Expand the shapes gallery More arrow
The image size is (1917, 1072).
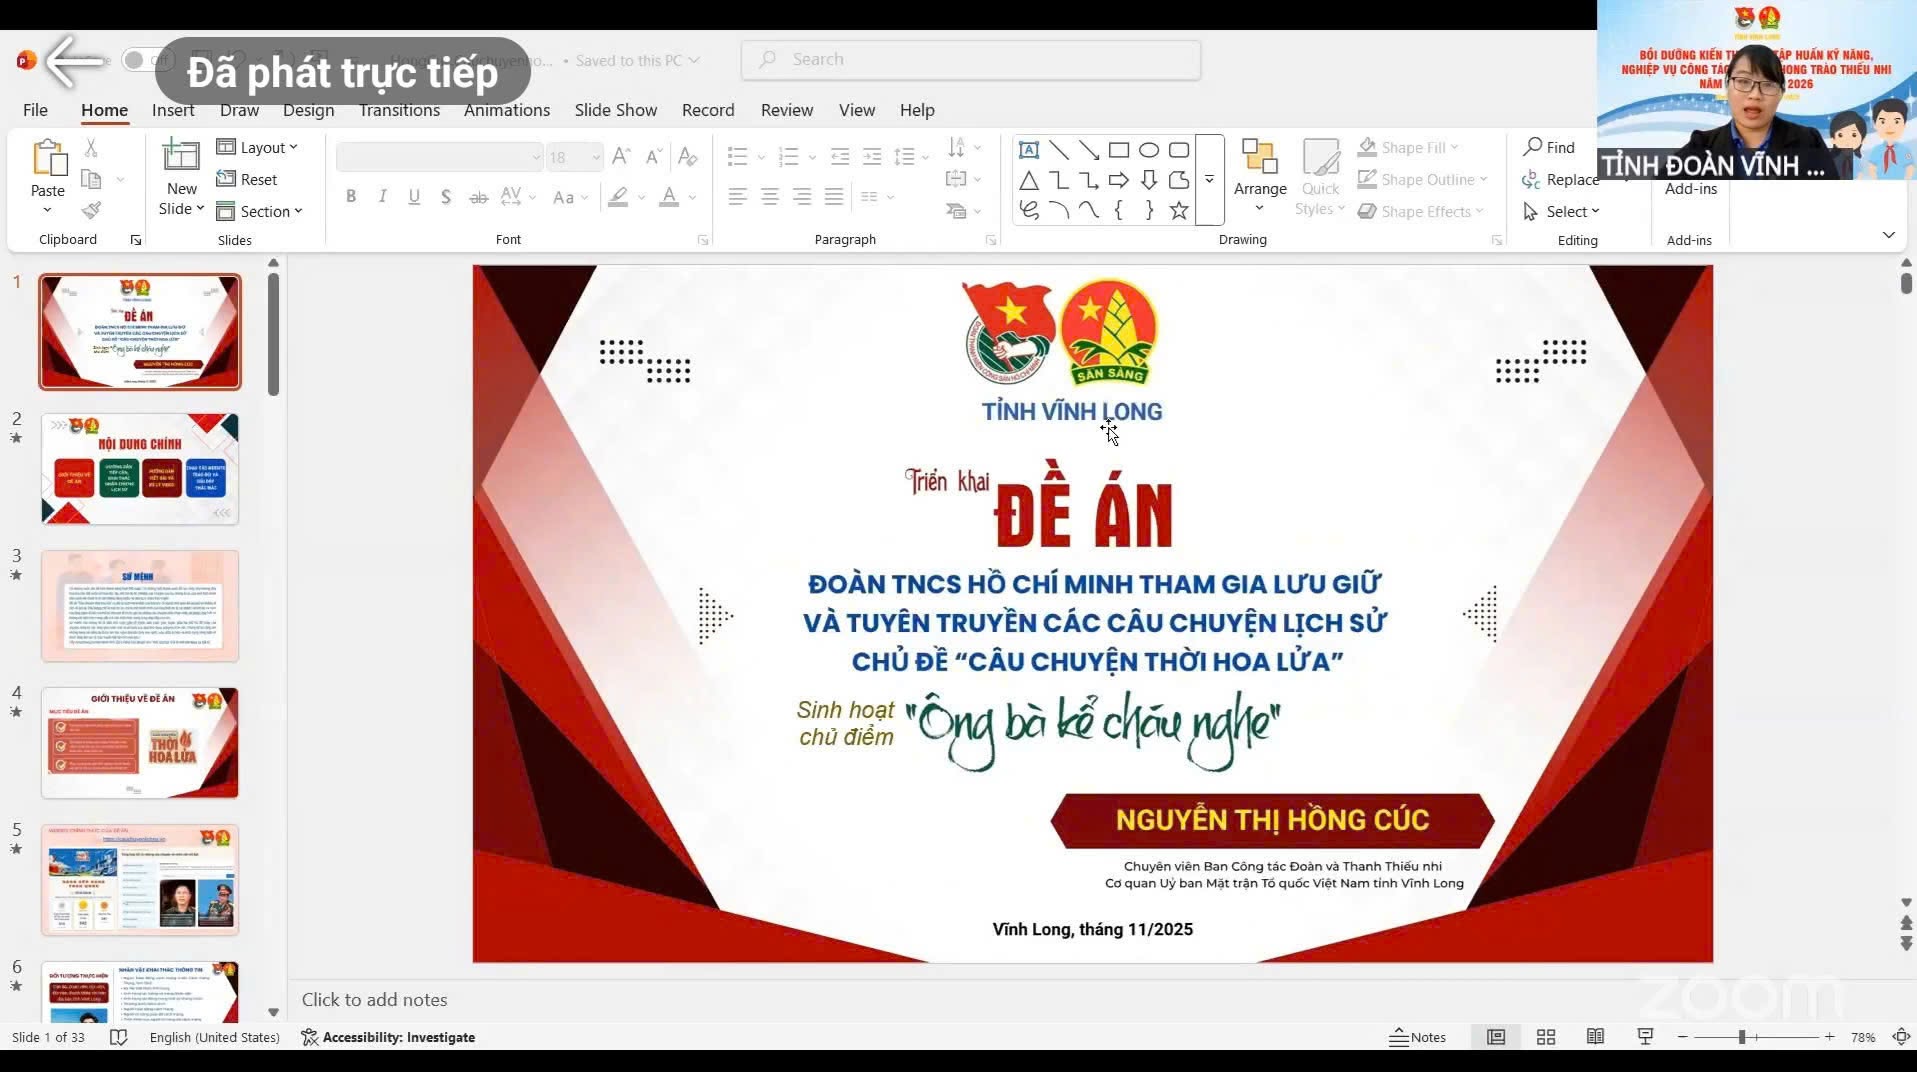point(1209,180)
